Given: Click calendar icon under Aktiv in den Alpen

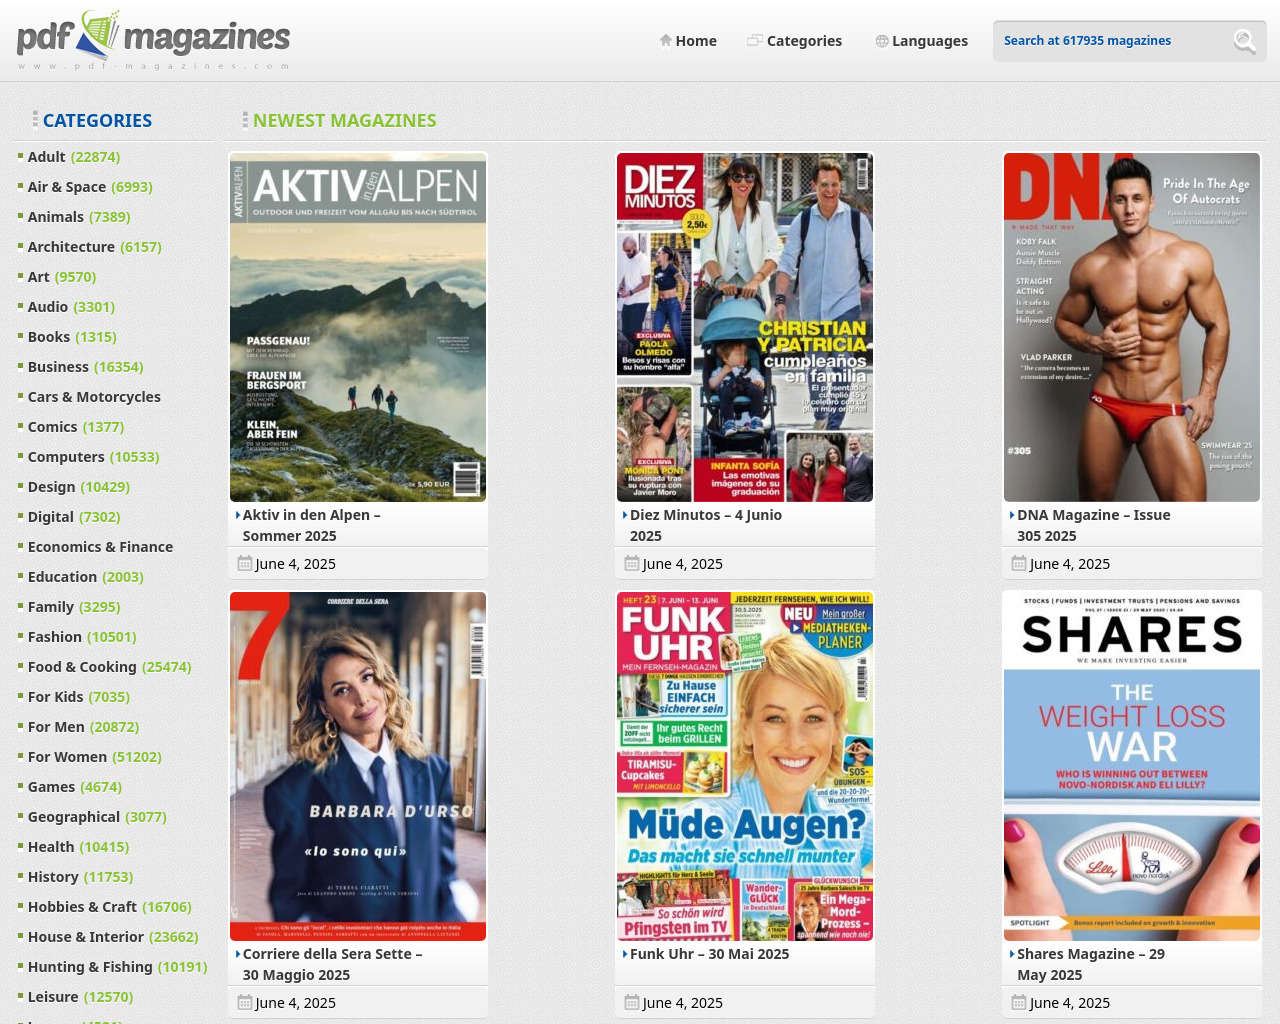Looking at the screenshot, I should point(244,563).
